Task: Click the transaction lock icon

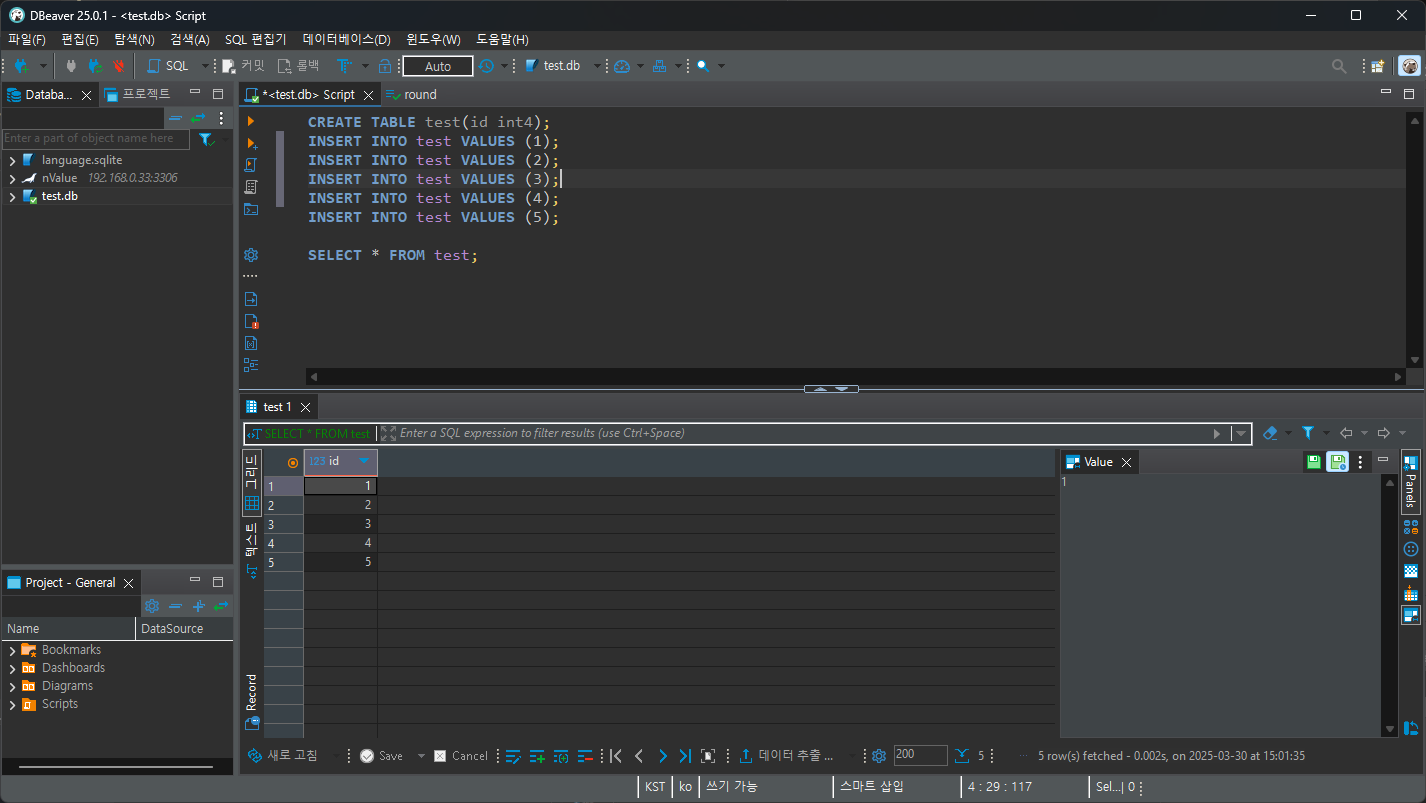Action: coord(385,66)
